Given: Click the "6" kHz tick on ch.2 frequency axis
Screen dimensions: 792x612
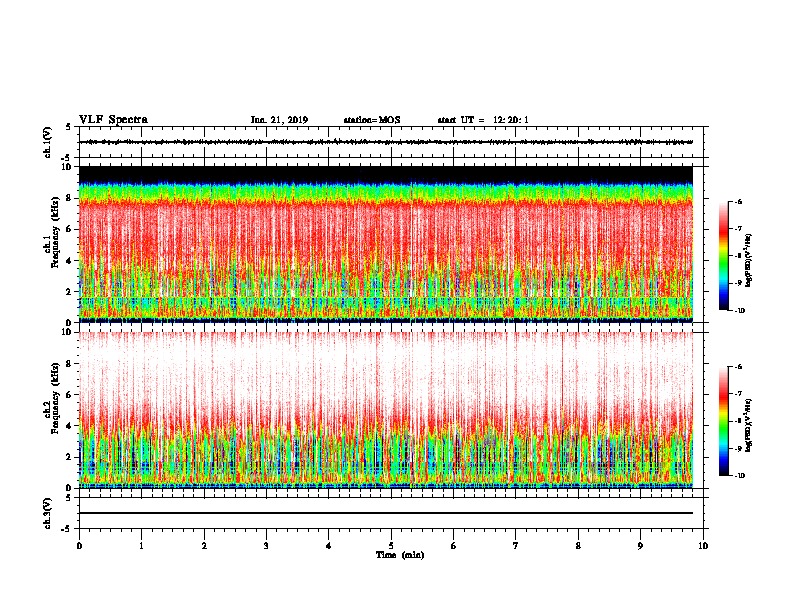Looking at the screenshot, I should 69,395.
